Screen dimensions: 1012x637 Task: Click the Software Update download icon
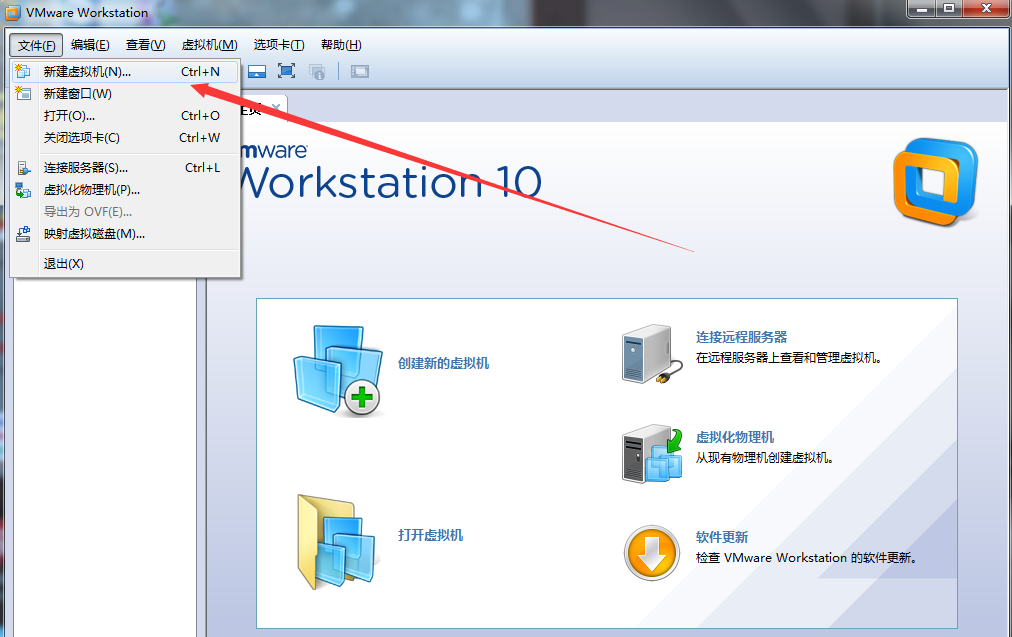click(650, 551)
